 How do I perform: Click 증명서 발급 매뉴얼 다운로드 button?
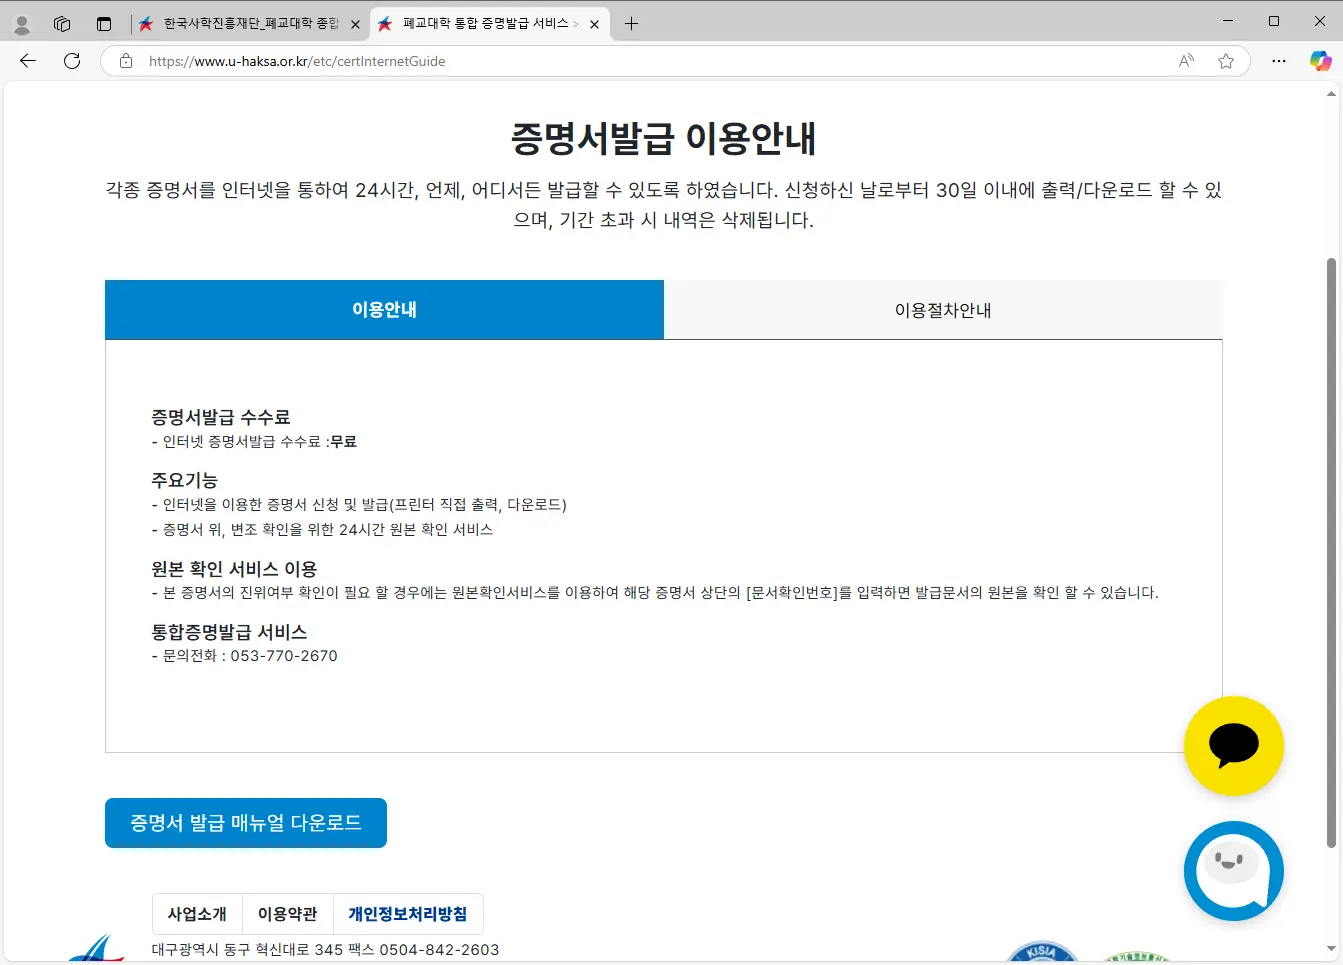click(246, 823)
